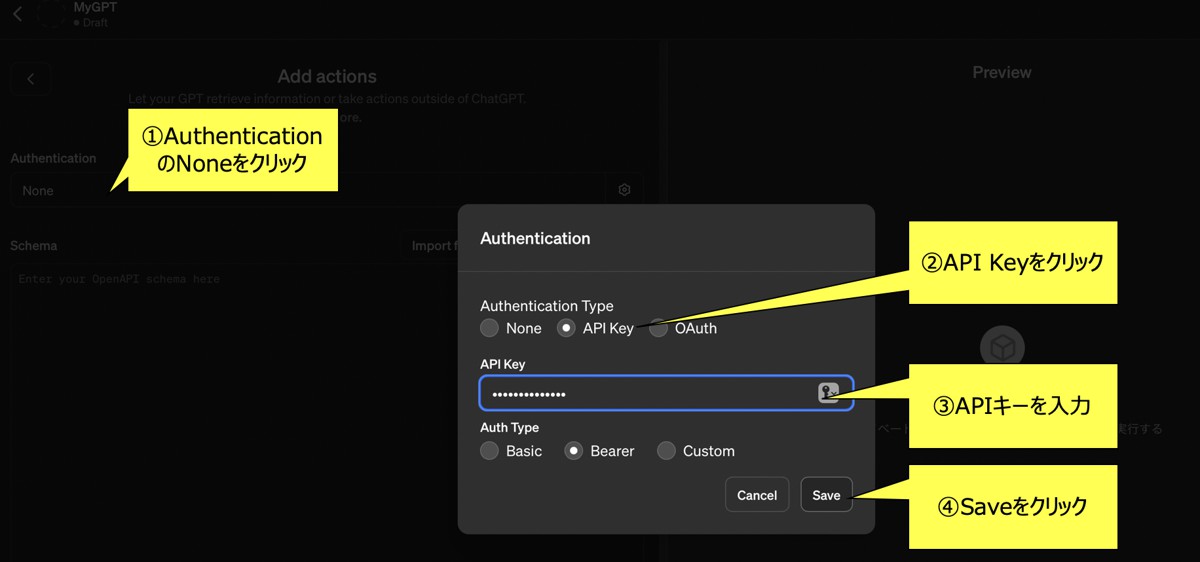The width and height of the screenshot is (1200, 562).
Task: Click the cube icon in Preview pane
Action: (x=1002, y=347)
